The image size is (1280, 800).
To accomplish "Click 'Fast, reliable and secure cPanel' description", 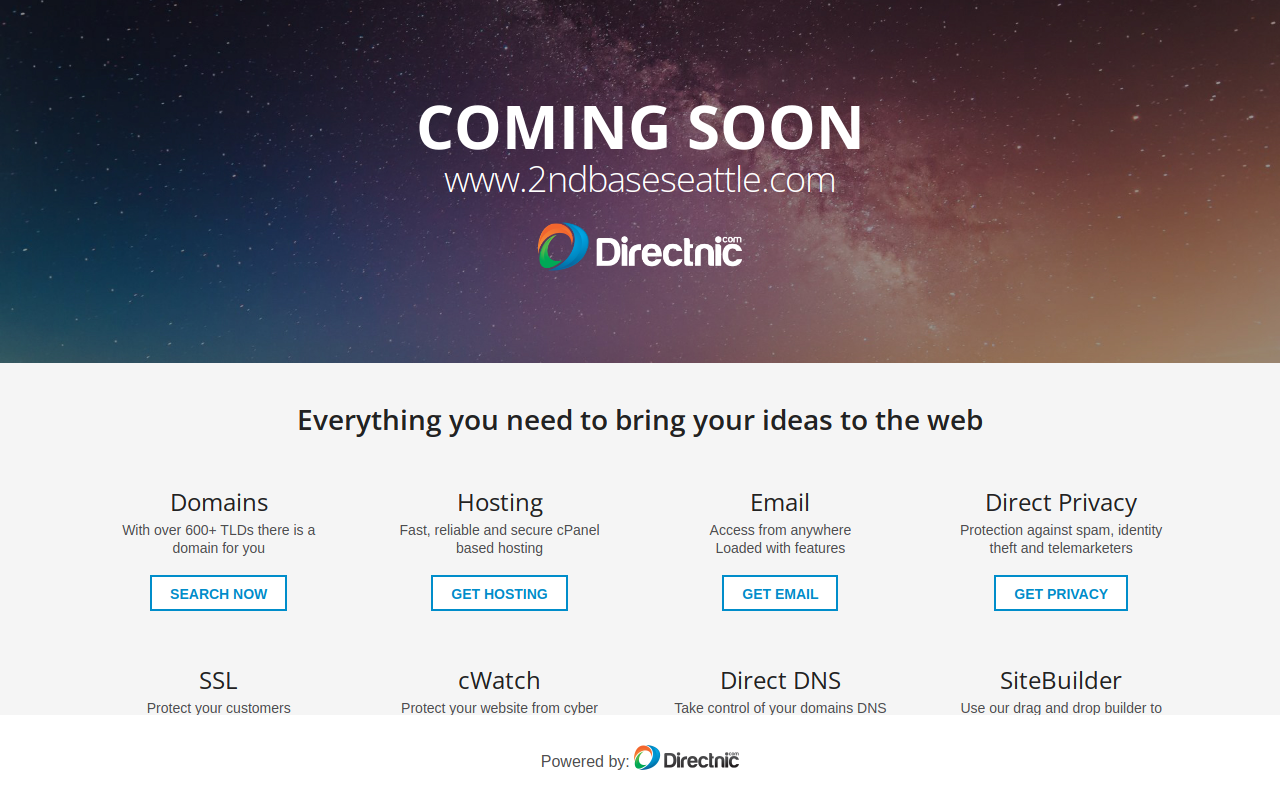I will coord(500,539).
